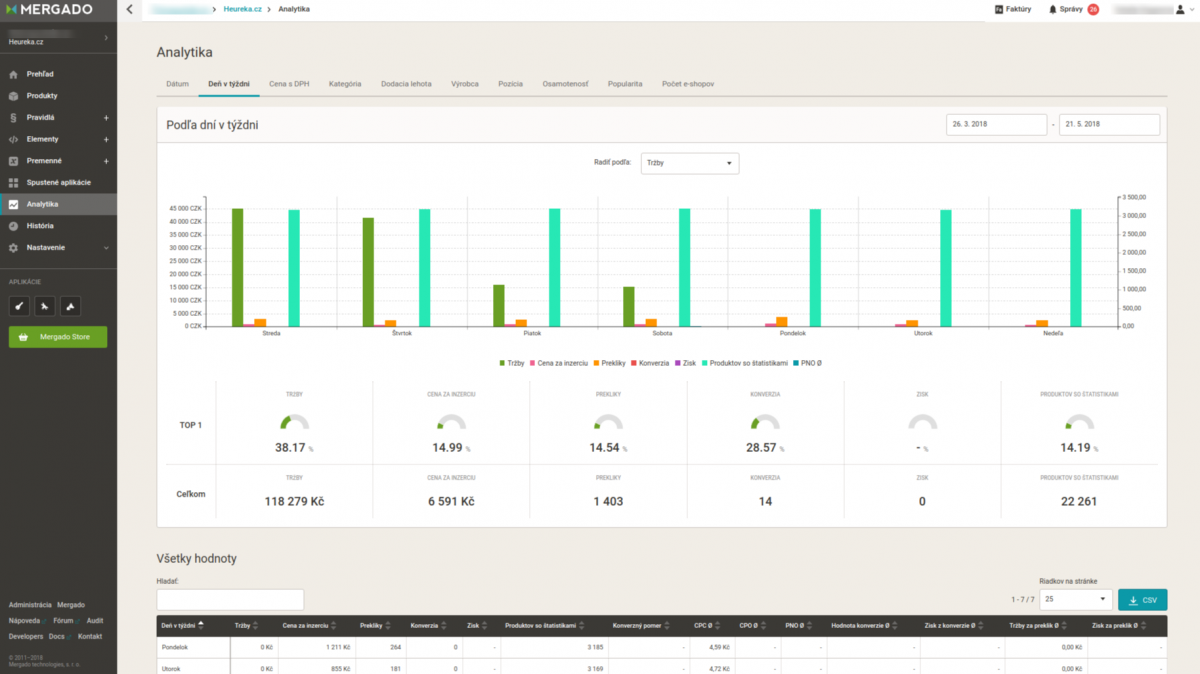Image resolution: width=1200 pixels, height=674 pixels.
Task: Click the start date field 26. 3. 2018
Action: pyautogui.click(x=997, y=124)
